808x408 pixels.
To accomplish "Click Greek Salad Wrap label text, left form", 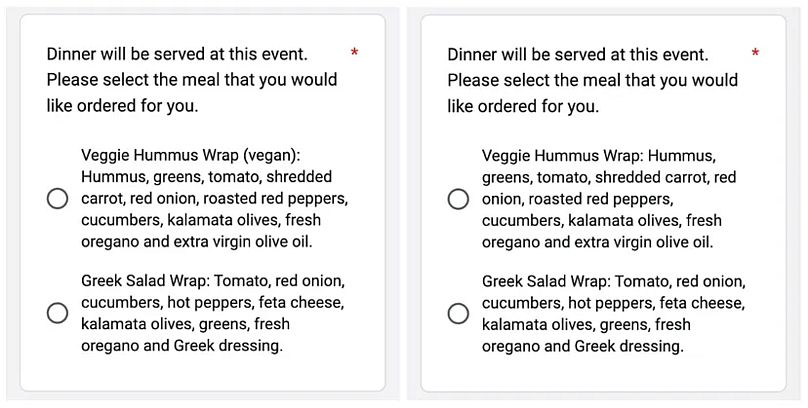I will 212,313.
